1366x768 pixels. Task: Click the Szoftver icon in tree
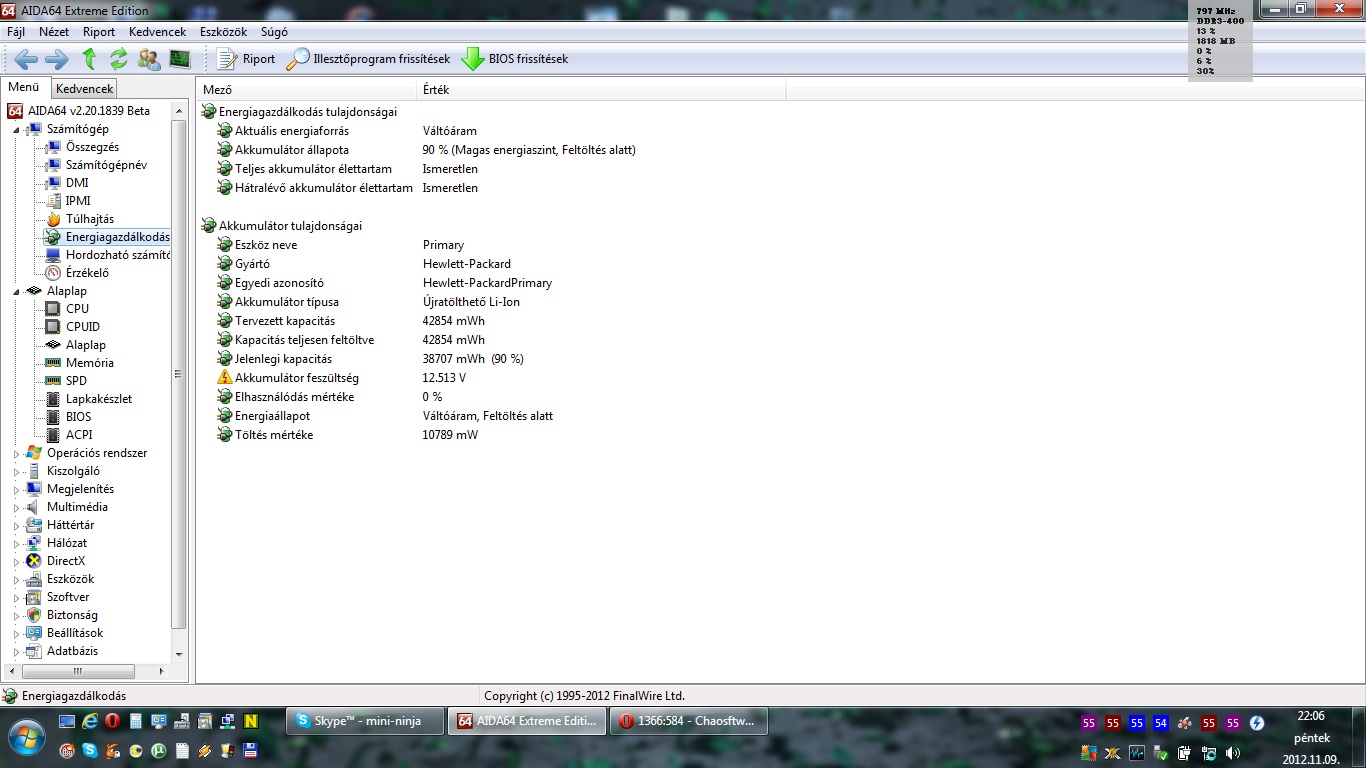[x=34, y=597]
